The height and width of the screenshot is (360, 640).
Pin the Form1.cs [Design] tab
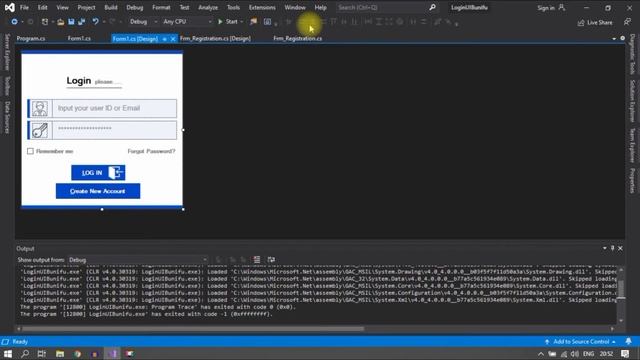[164, 39]
